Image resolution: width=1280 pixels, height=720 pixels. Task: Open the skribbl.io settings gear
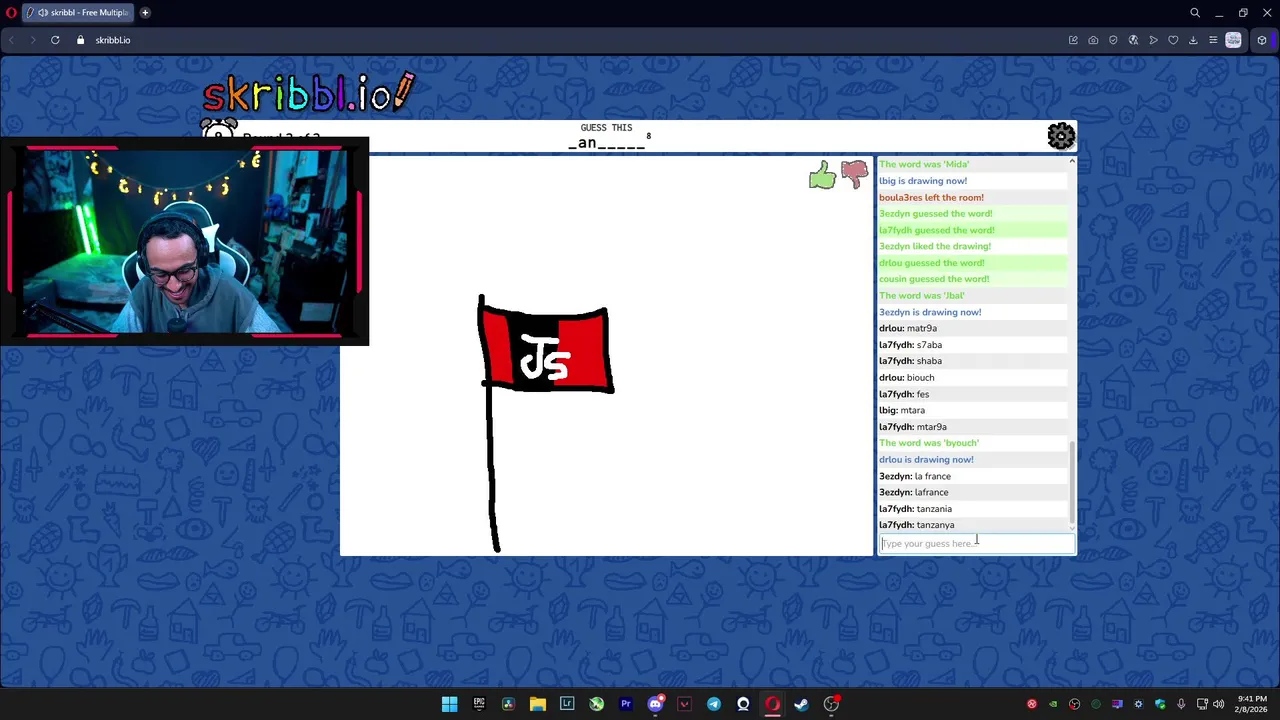click(1061, 136)
